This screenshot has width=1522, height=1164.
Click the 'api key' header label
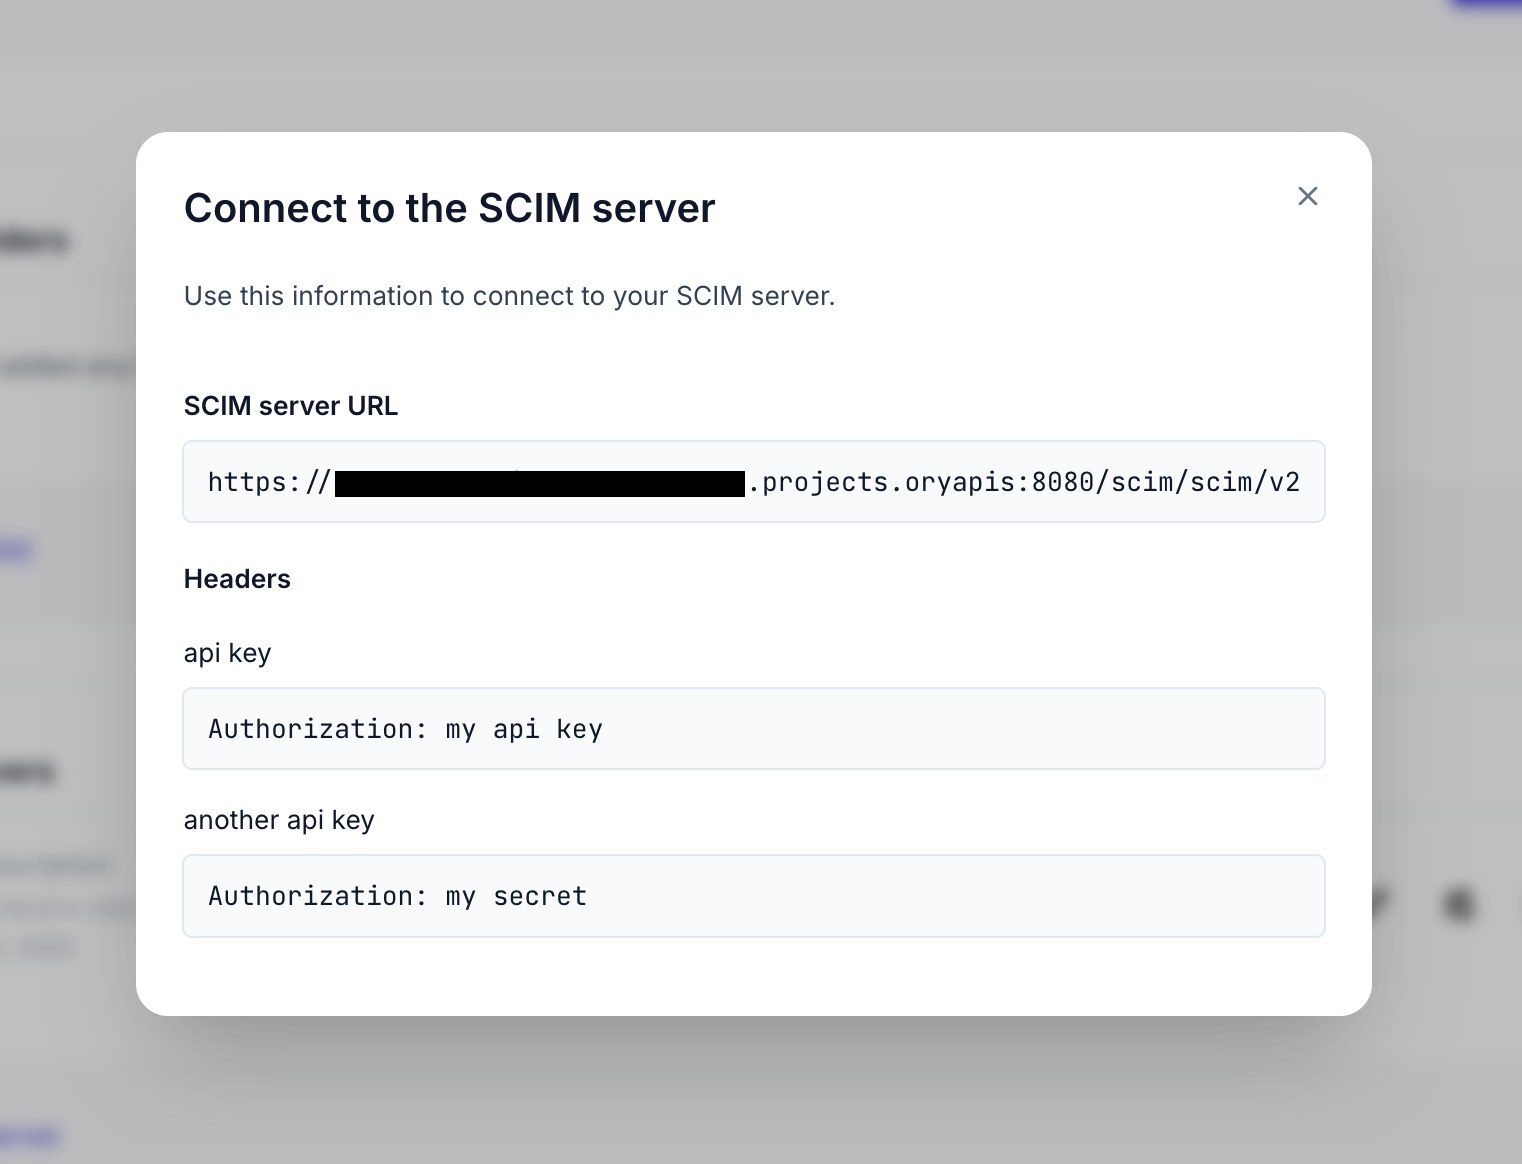(x=227, y=653)
